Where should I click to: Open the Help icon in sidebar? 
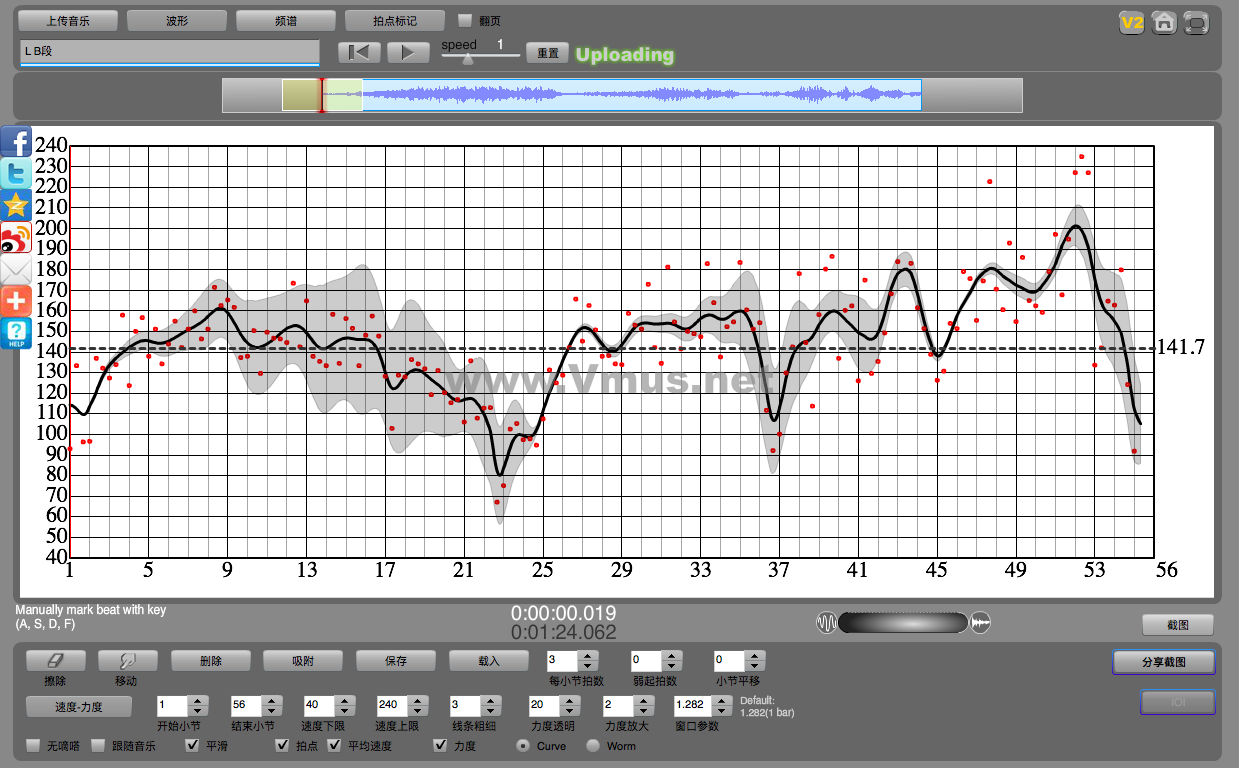point(16,333)
